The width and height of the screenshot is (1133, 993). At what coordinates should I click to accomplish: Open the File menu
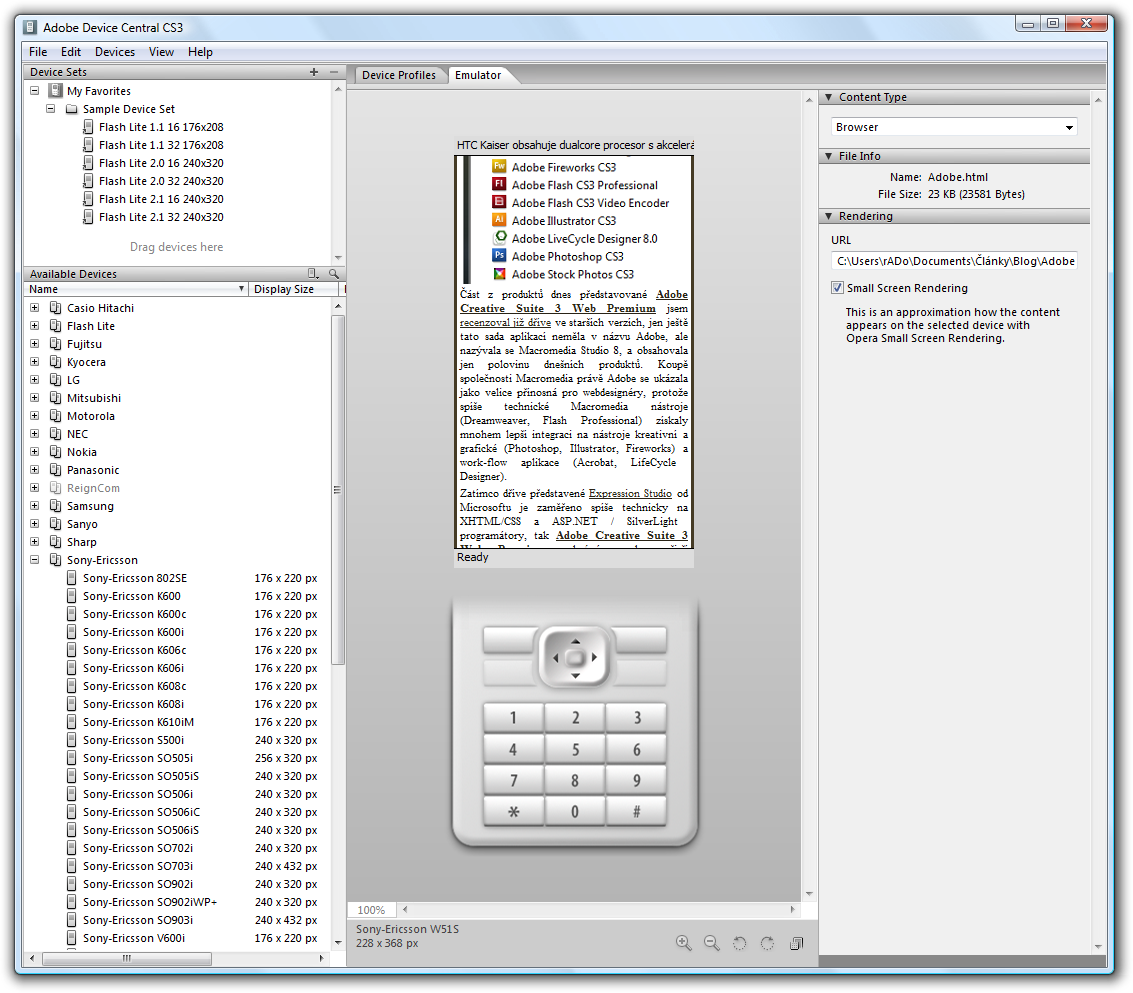point(38,52)
